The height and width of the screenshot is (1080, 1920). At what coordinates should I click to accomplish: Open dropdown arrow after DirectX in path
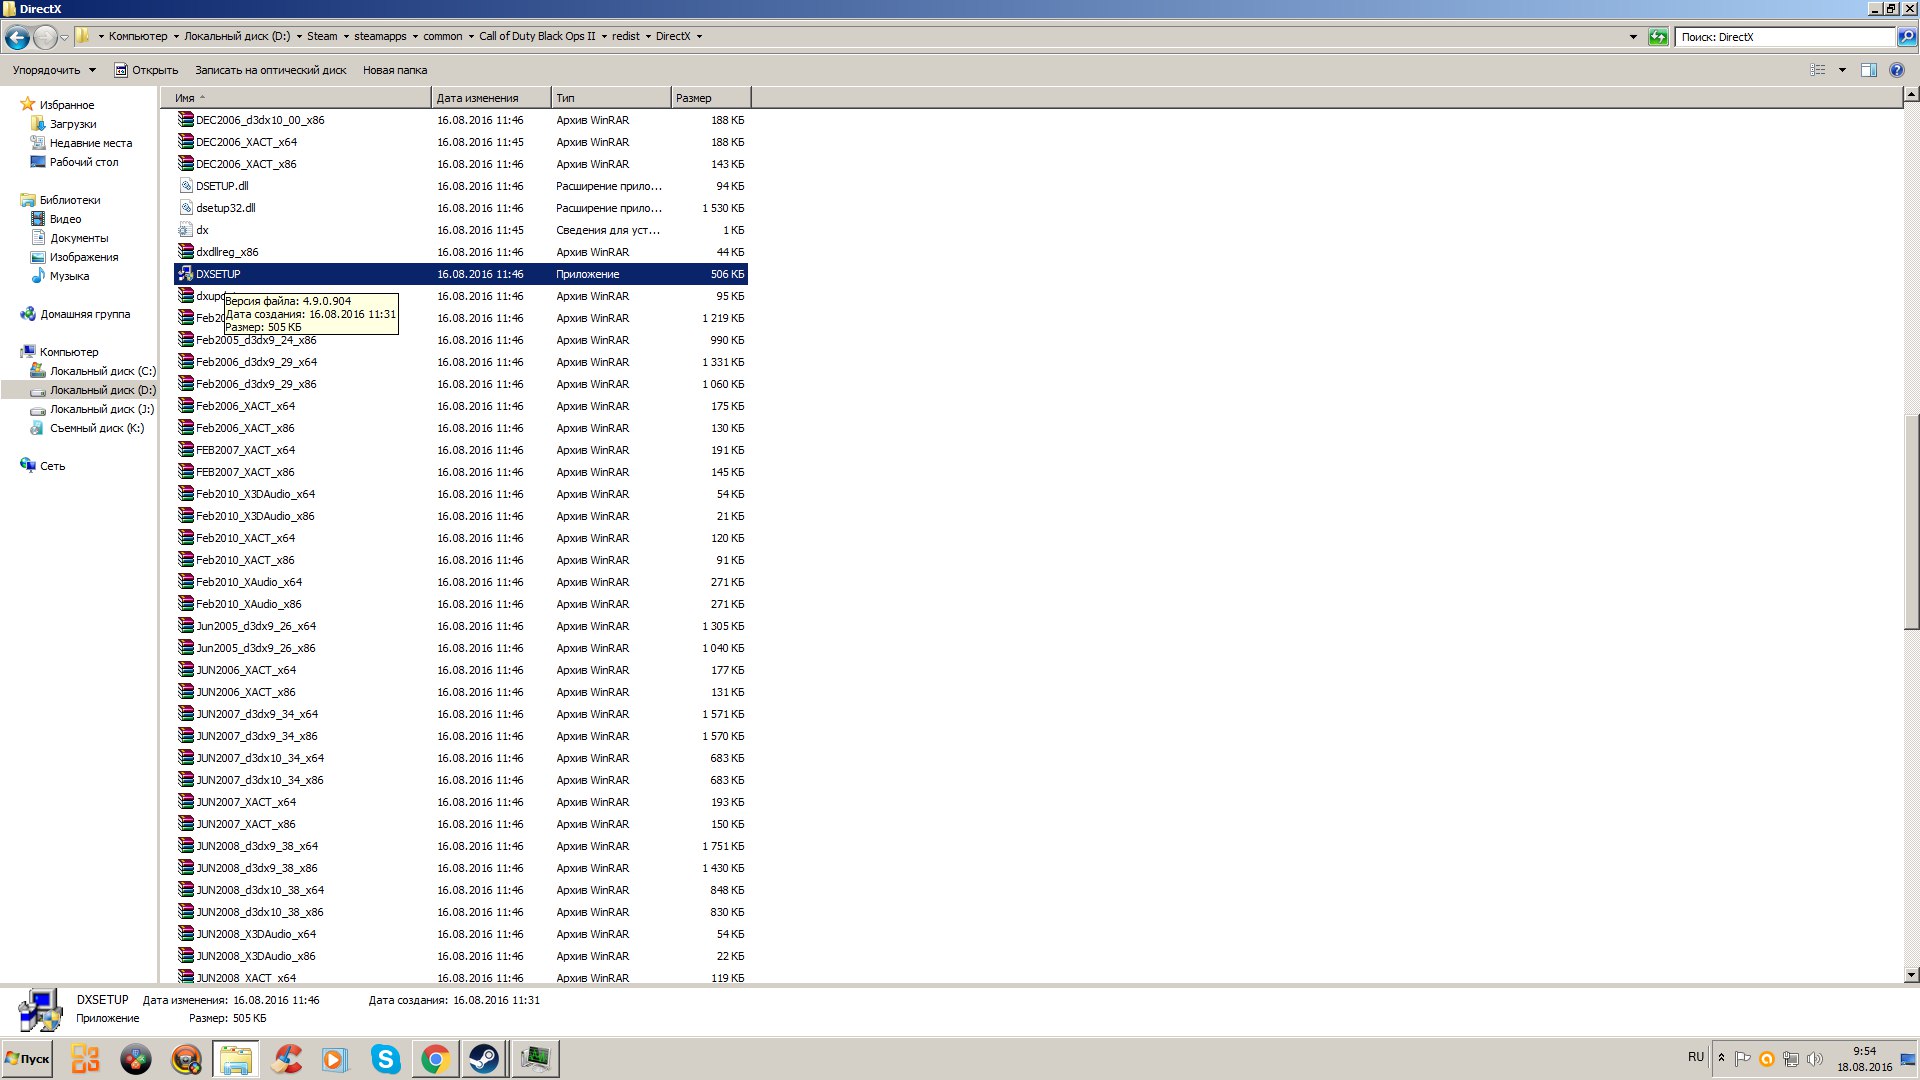pyautogui.click(x=699, y=37)
